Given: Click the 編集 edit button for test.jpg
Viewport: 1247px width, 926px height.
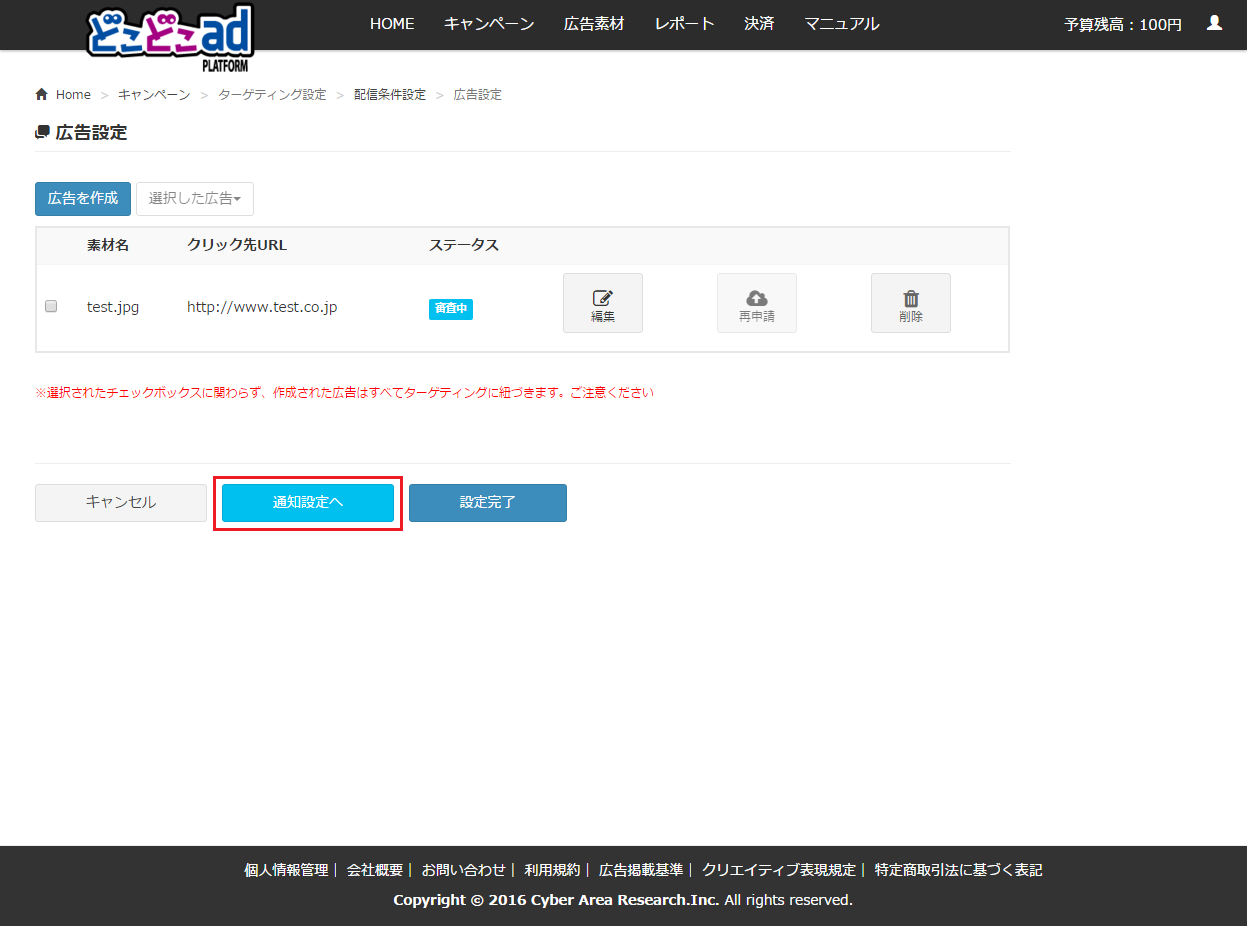Looking at the screenshot, I should click(x=603, y=303).
